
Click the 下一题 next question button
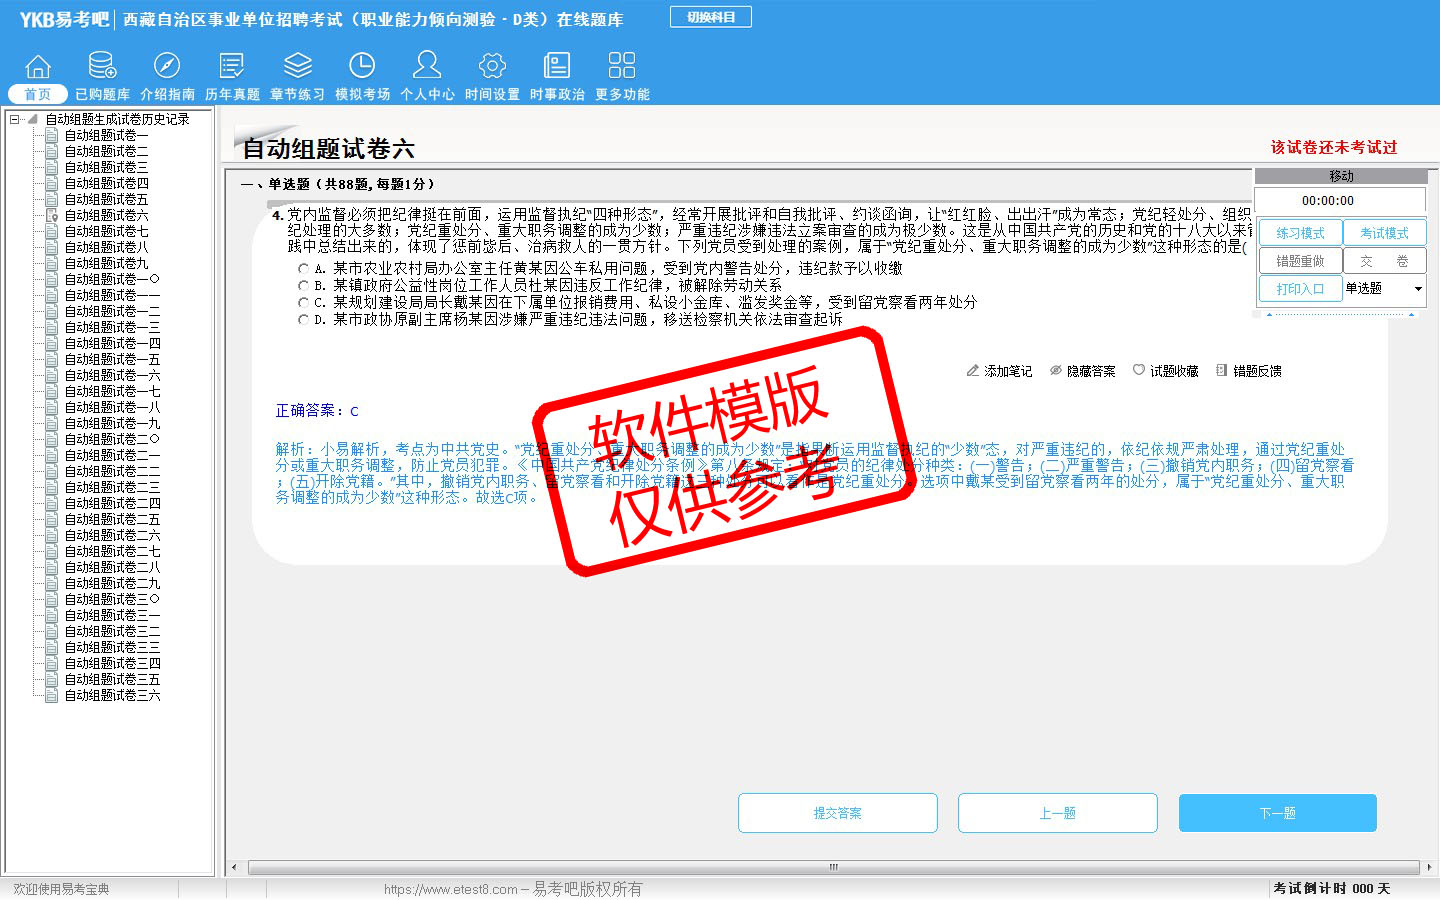coord(1277,813)
